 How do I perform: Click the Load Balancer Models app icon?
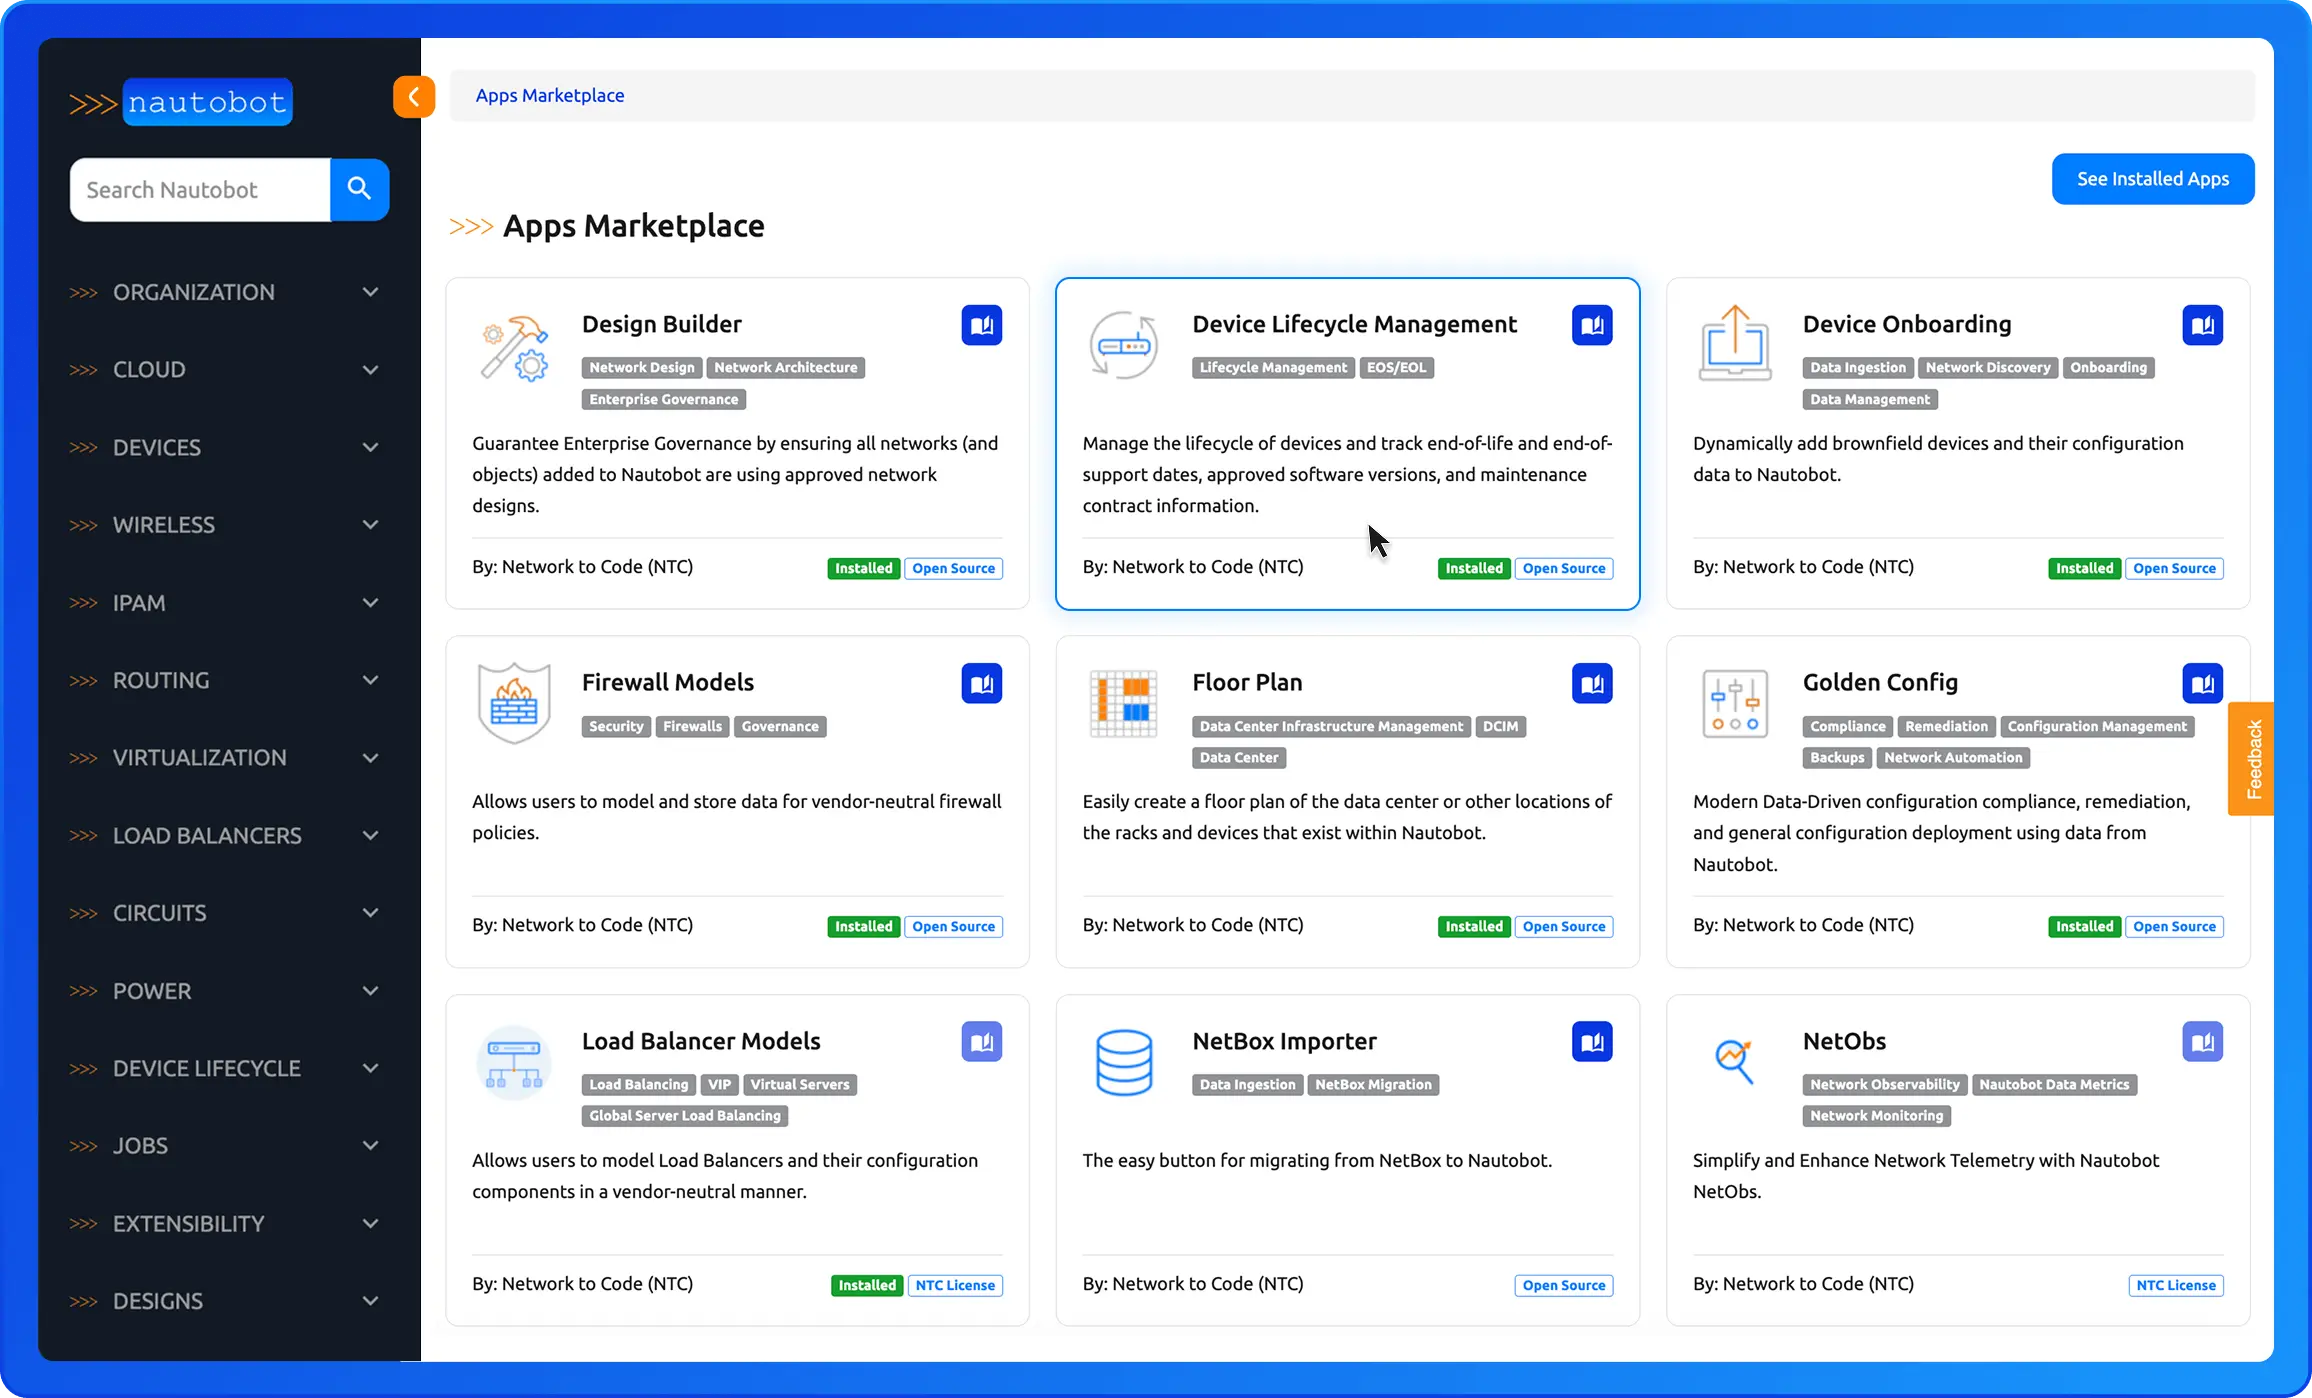click(514, 1062)
